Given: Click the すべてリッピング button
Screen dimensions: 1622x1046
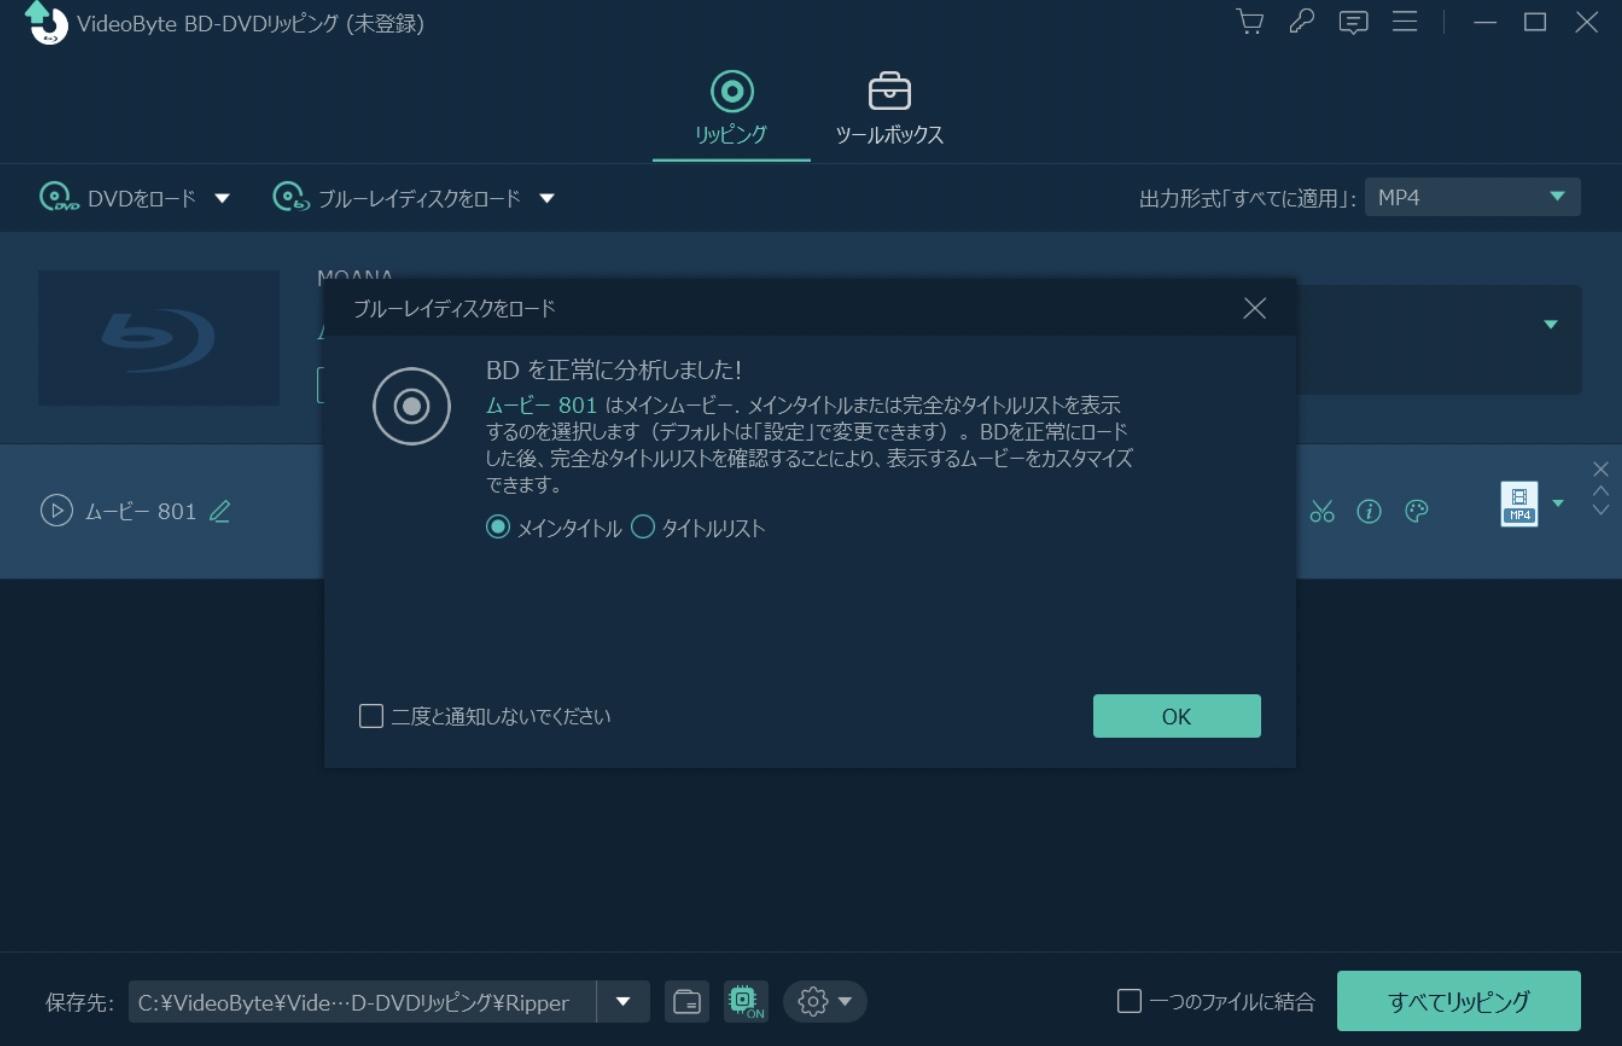Looking at the screenshot, I should click(1459, 1001).
